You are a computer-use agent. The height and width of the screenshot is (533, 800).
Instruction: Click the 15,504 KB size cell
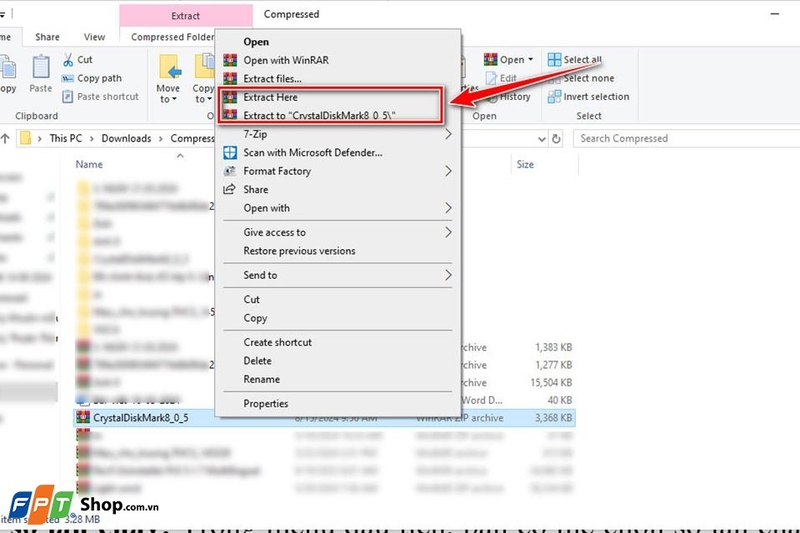coord(551,383)
